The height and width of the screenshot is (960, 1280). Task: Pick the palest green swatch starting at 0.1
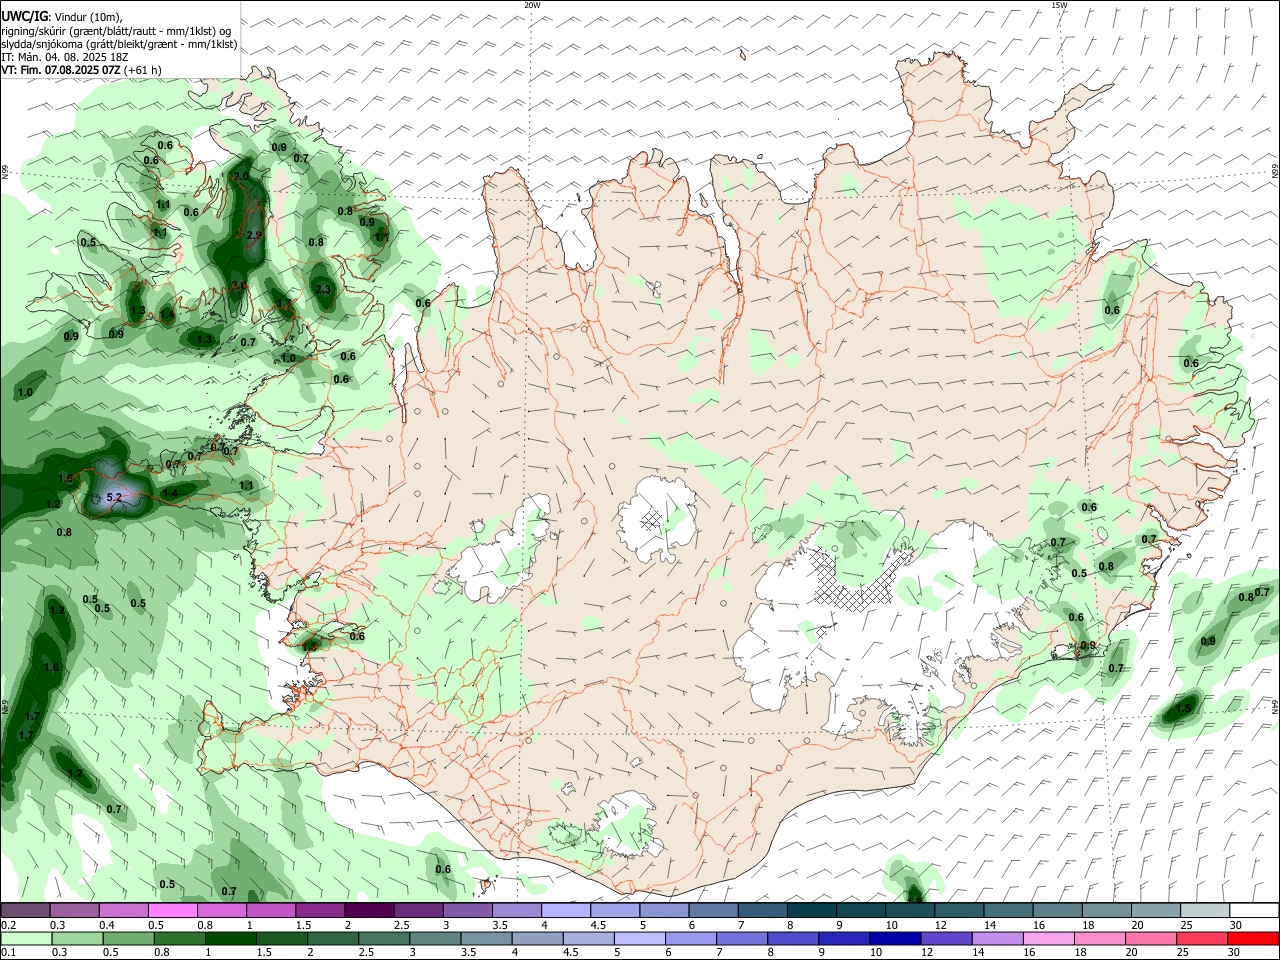[26, 938]
